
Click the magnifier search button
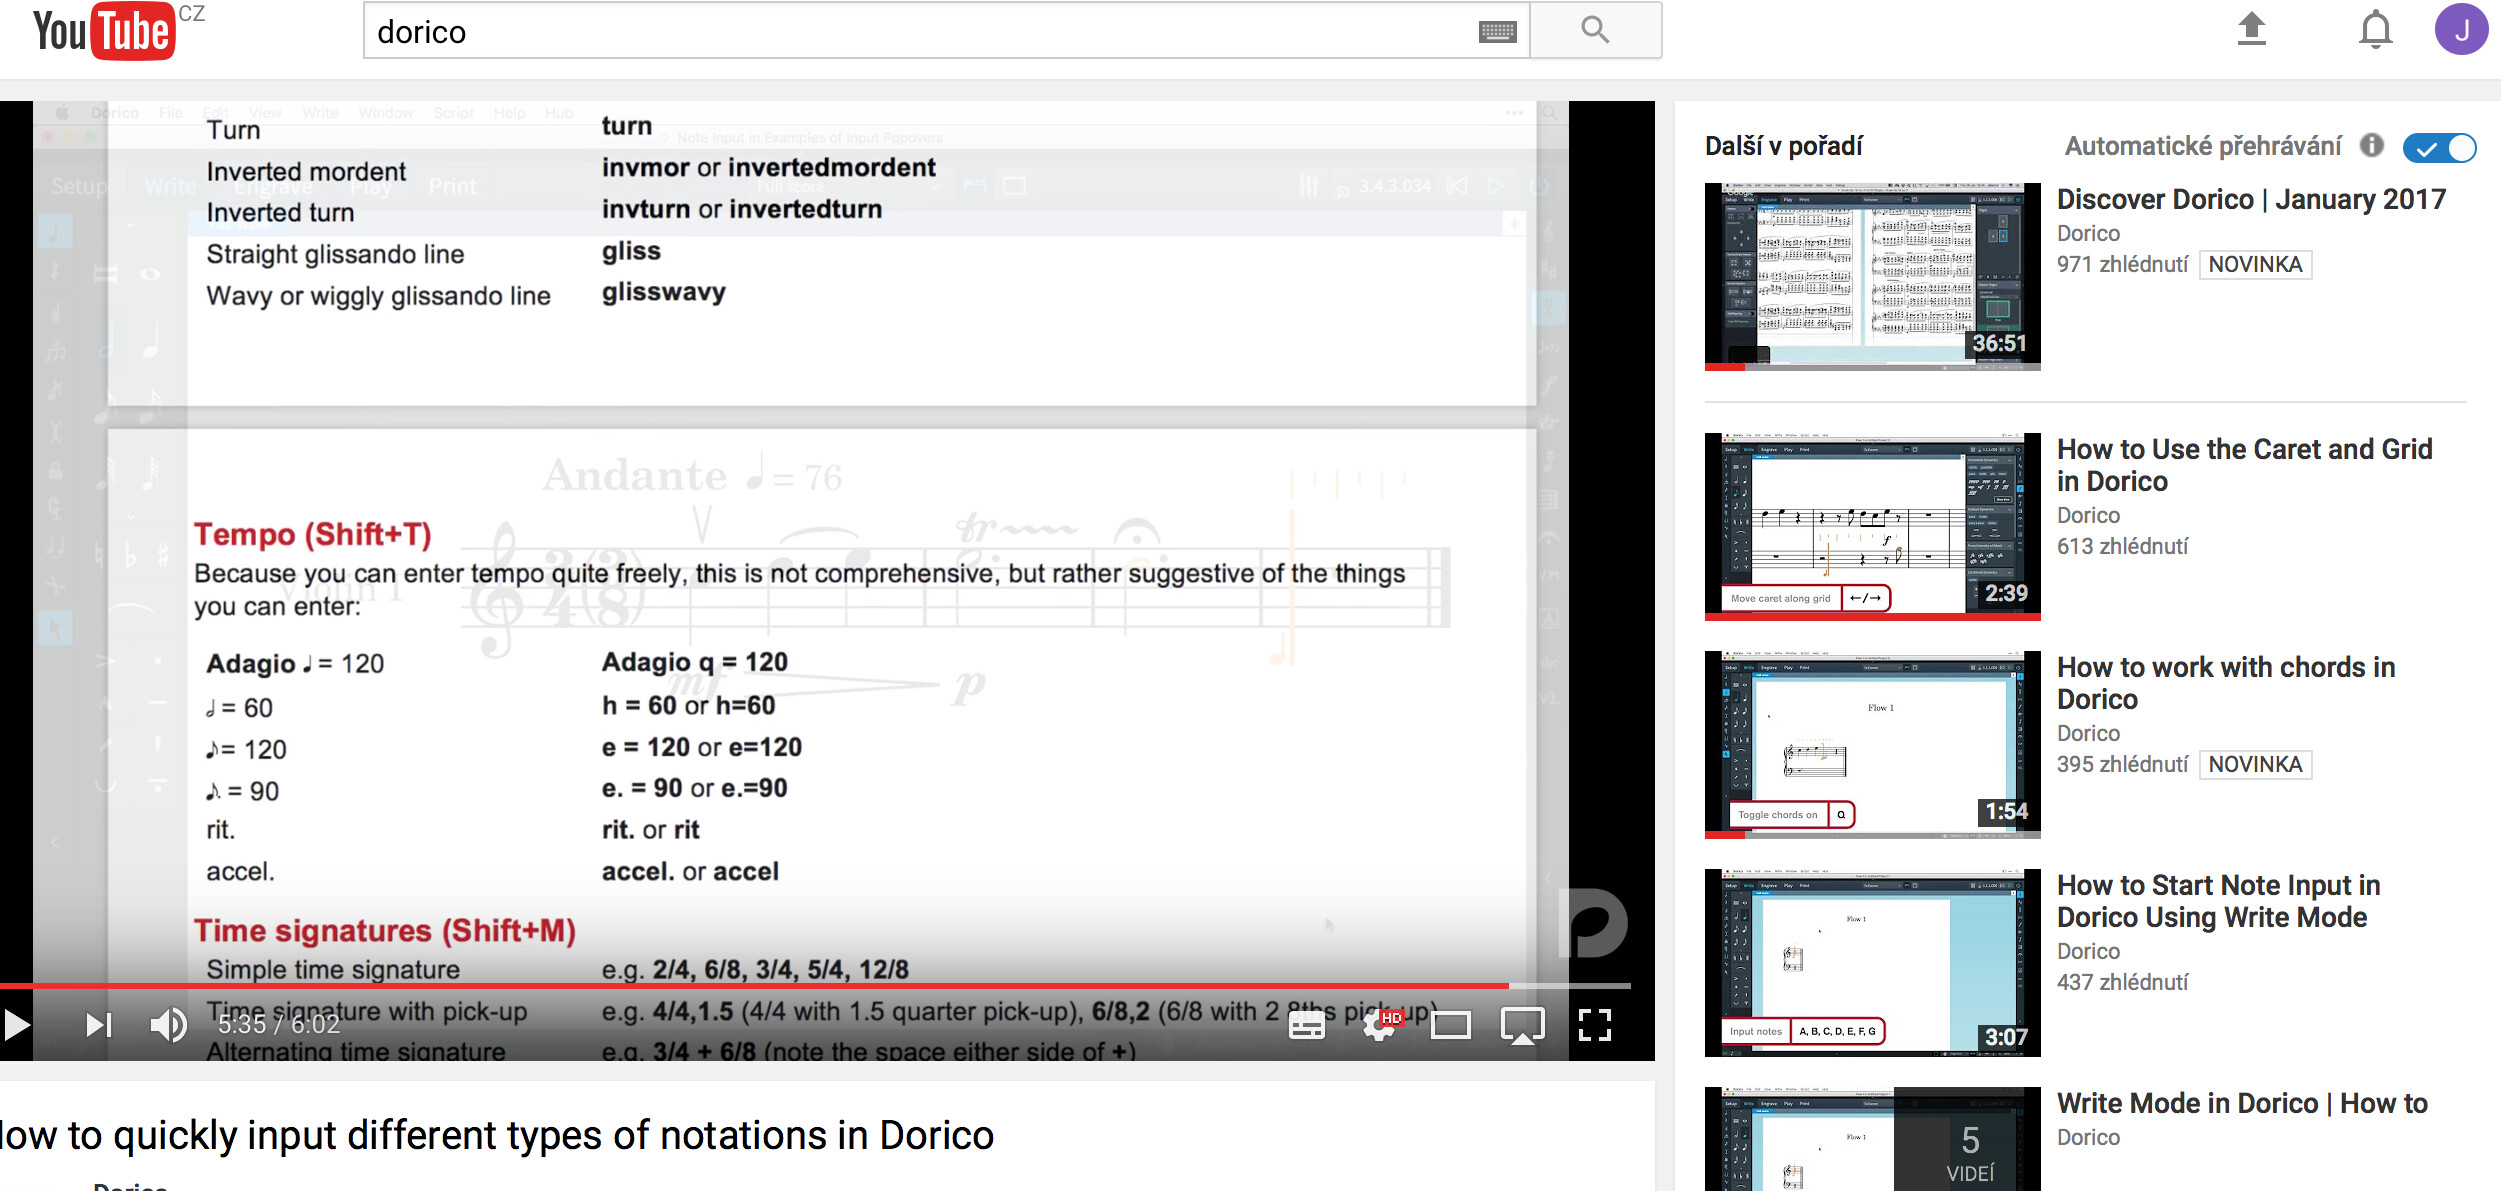coord(1596,30)
